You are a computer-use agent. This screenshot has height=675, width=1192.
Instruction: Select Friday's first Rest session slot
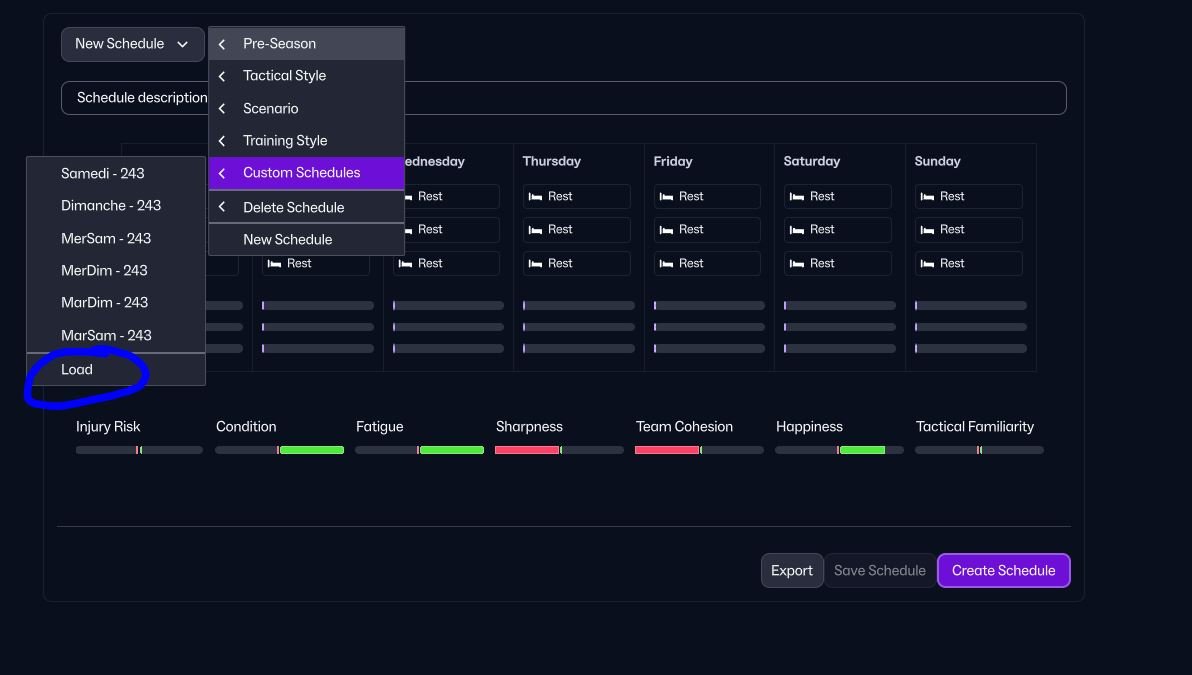pos(708,196)
